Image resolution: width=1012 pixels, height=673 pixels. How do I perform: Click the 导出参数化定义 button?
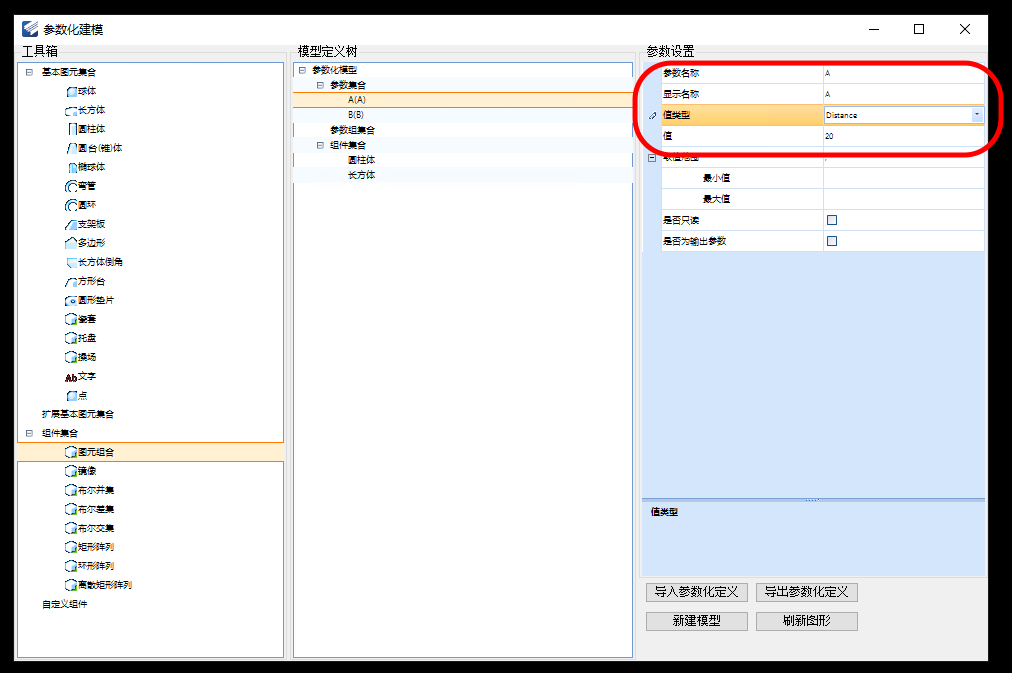807,592
